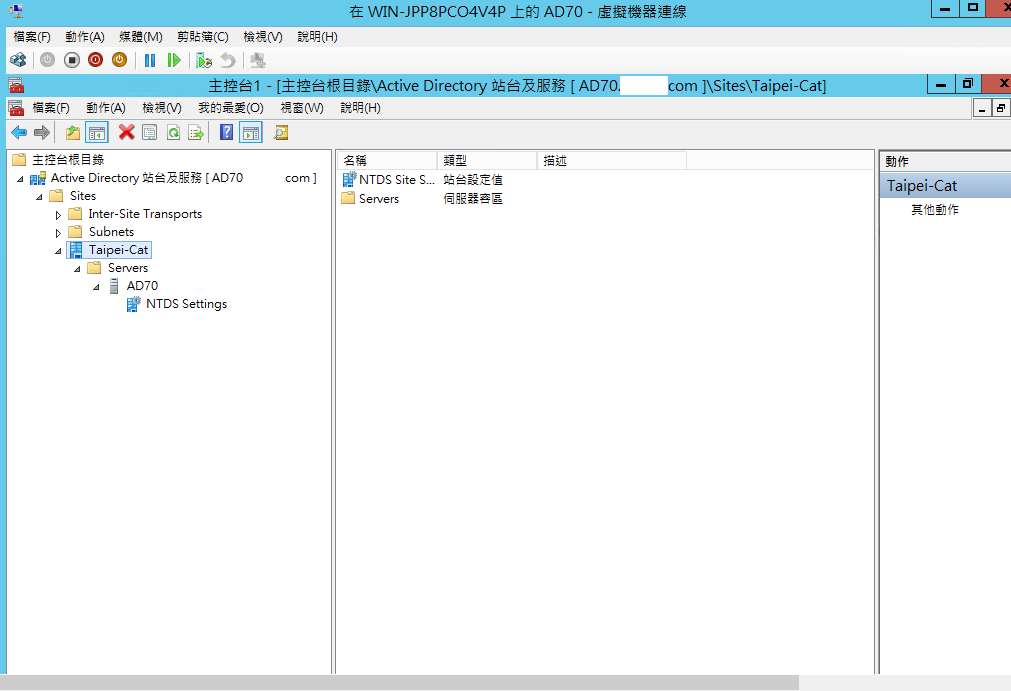This screenshot has width=1011, height=691.
Task: Open 說明(H) menu in the VM connection window
Action: pos(317,37)
